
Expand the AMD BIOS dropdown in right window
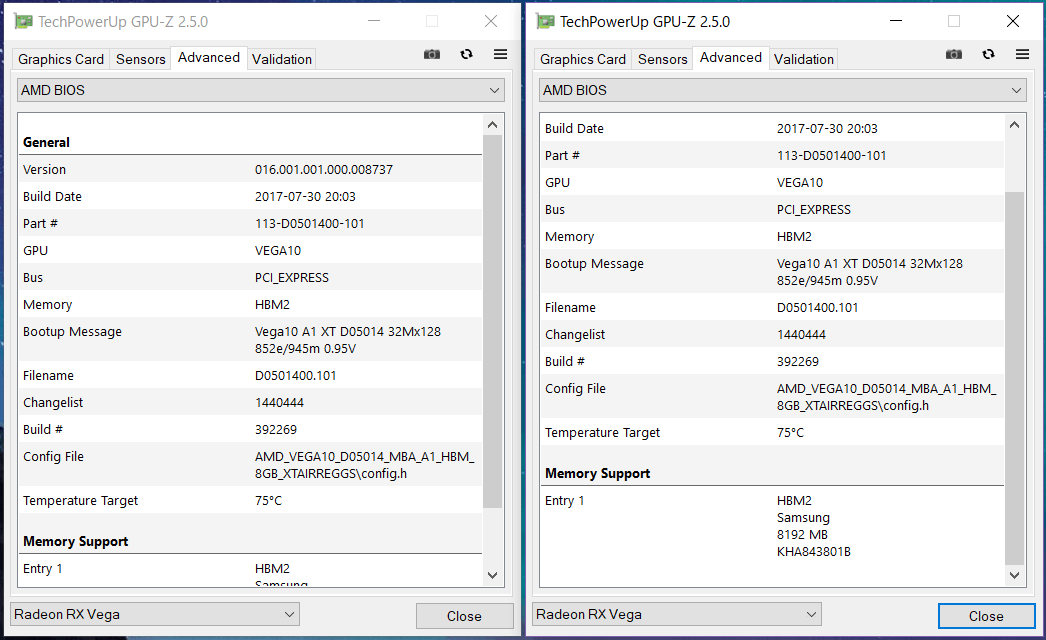coord(782,90)
